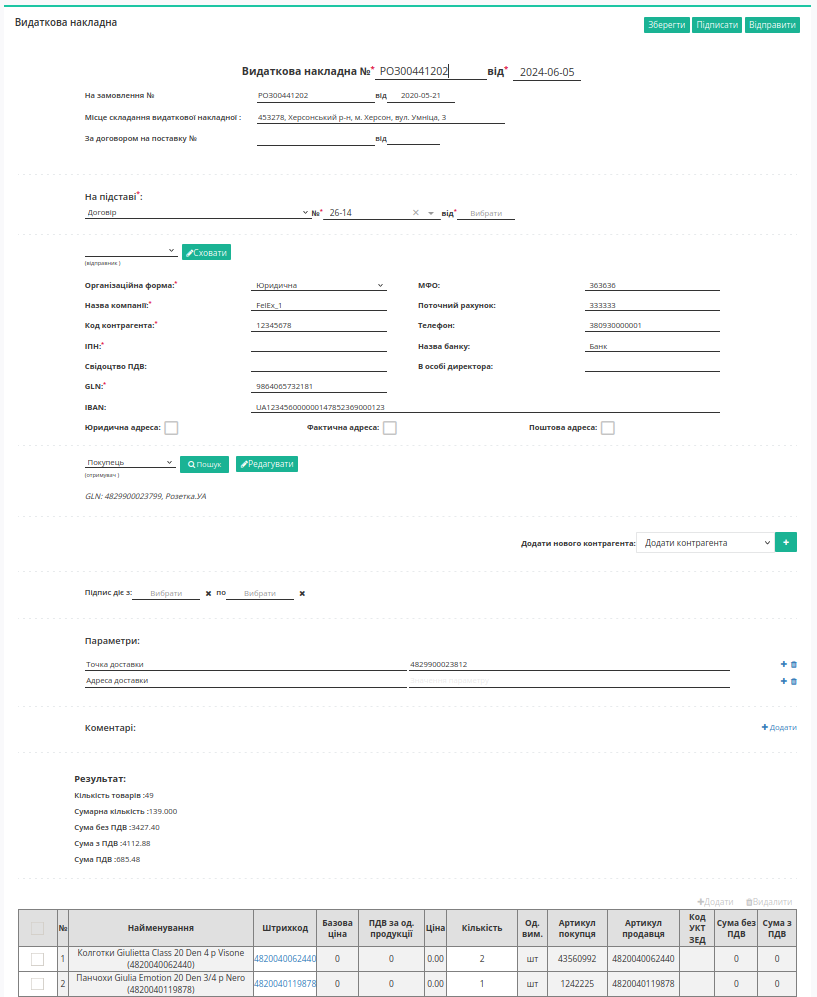Tick the Поштова адреса checkbox

point(608,428)
